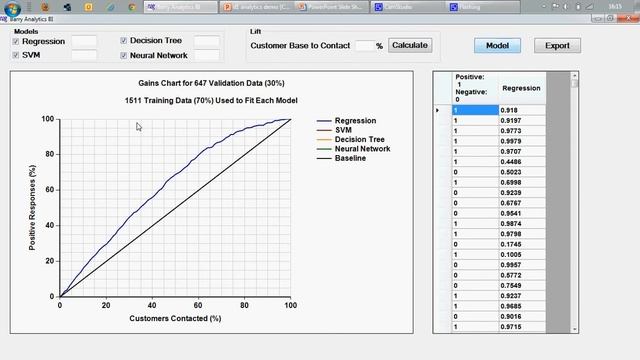Select the Decision Tree legend entry

(351, 140)
